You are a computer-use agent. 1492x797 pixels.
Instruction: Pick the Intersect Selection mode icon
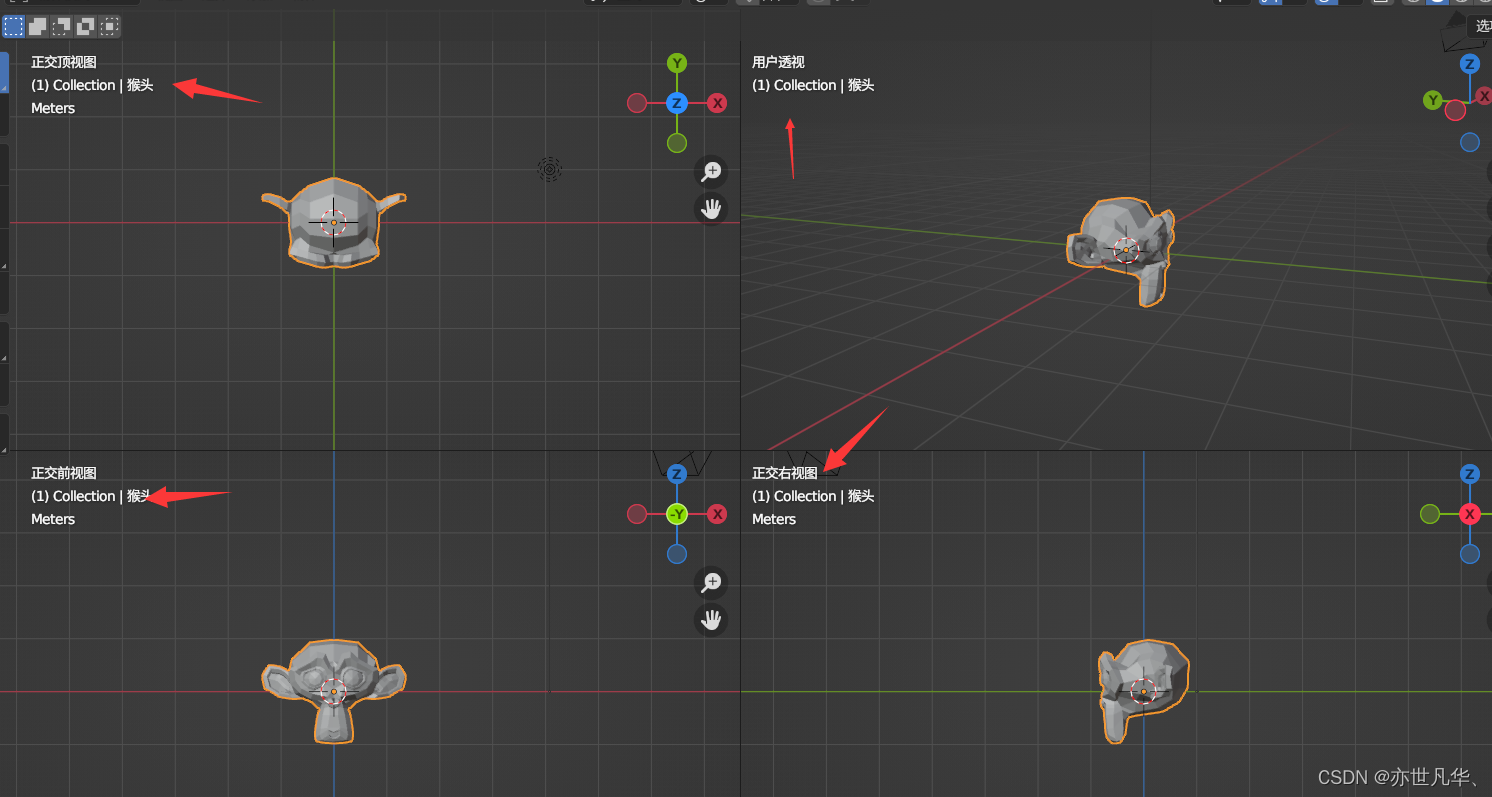(x=109, y=26)
